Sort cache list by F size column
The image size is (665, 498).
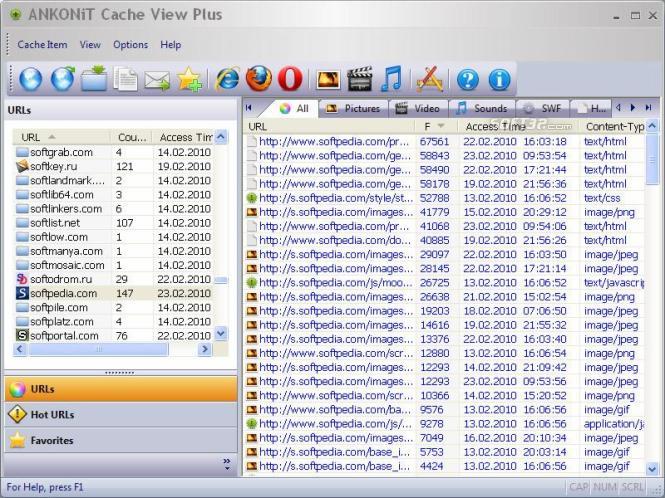436,126
